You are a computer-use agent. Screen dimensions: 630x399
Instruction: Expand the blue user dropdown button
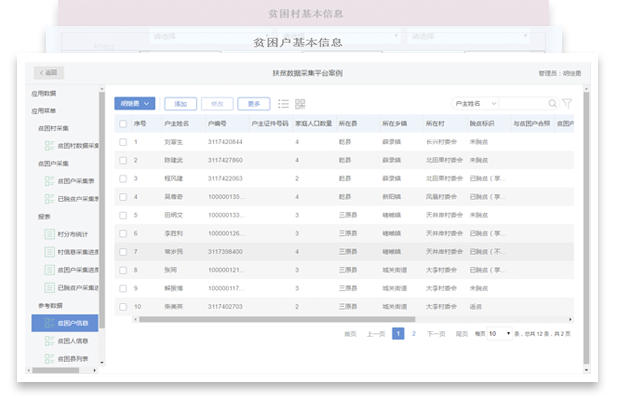[x=135, y=103]
